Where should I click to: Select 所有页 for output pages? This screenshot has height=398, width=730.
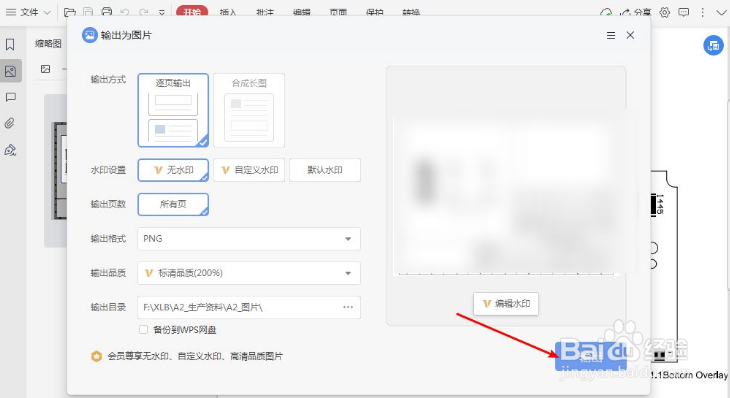[x=173, y=204]
